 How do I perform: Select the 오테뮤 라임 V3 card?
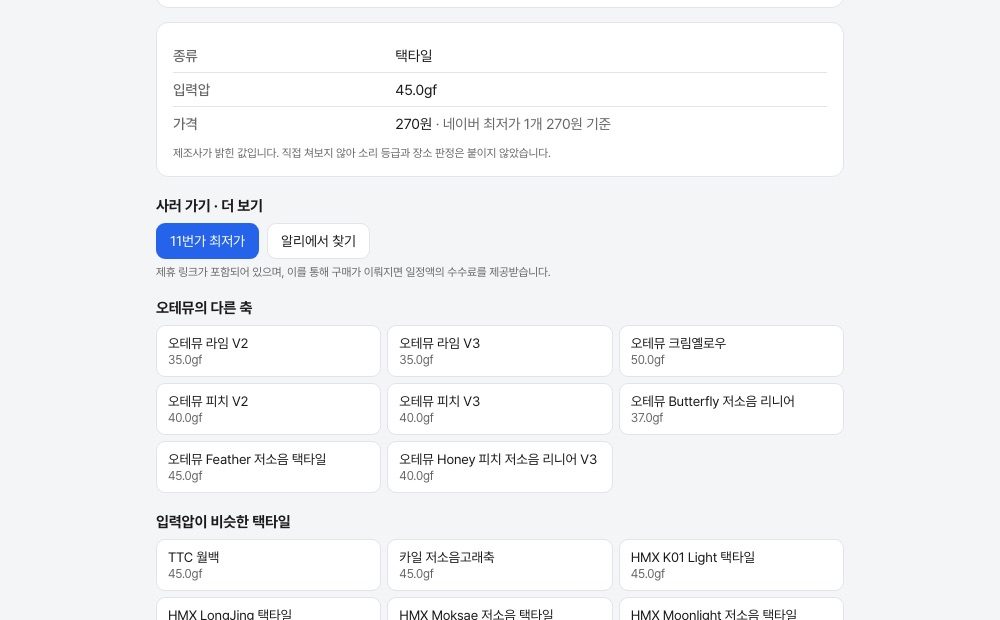pos(500,351)
